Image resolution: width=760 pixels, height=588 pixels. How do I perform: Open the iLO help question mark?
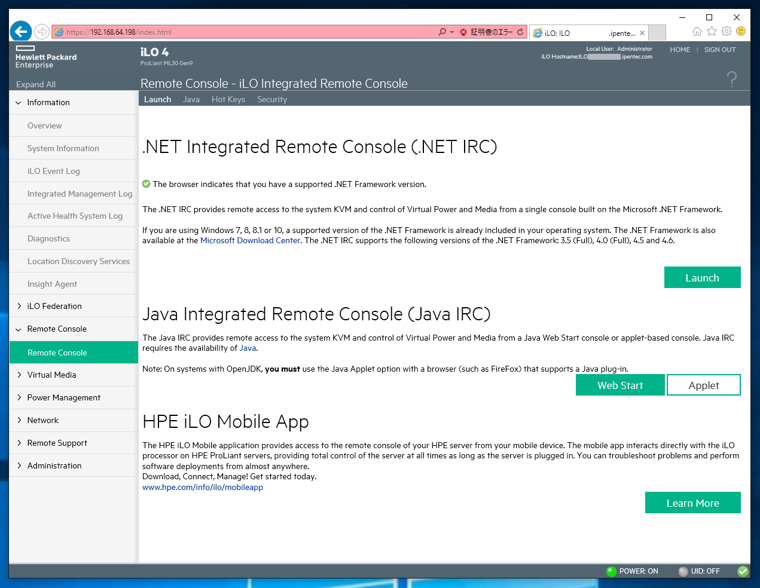point(732,79)
